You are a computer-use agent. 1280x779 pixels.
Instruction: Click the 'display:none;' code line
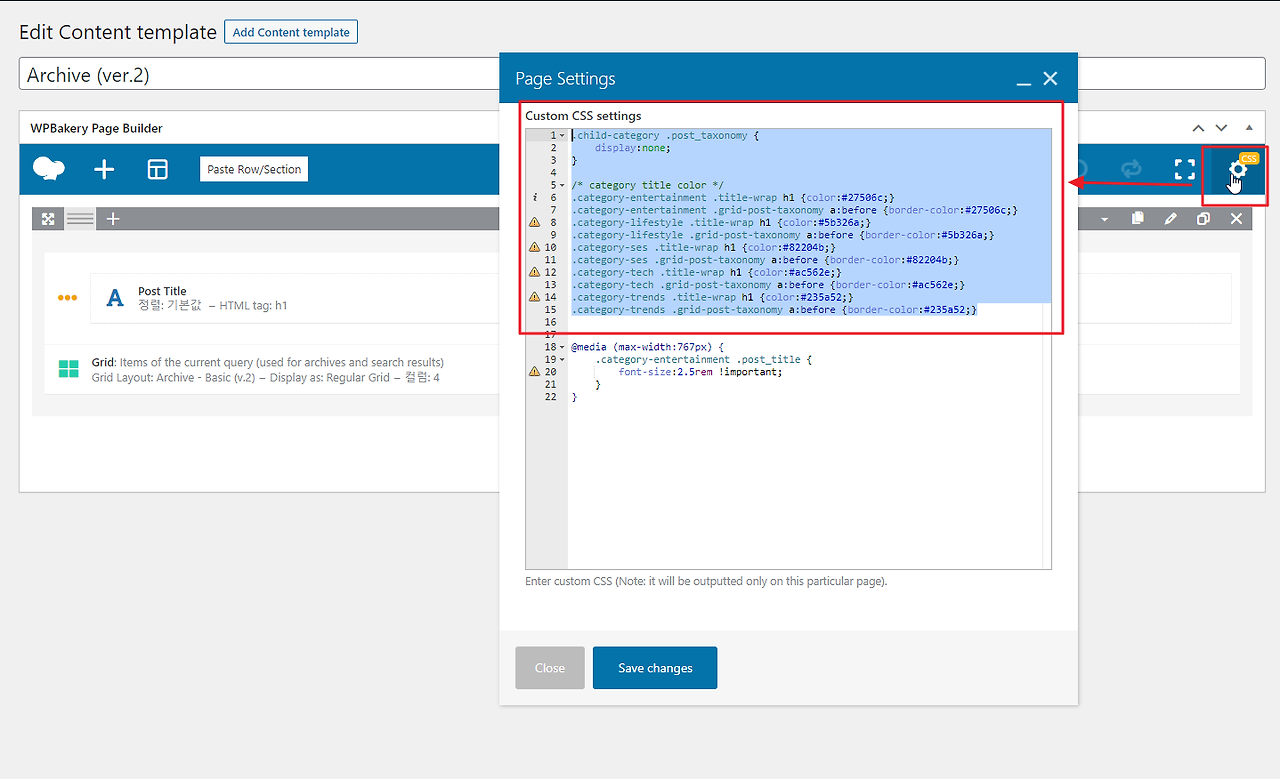point(632,148)
